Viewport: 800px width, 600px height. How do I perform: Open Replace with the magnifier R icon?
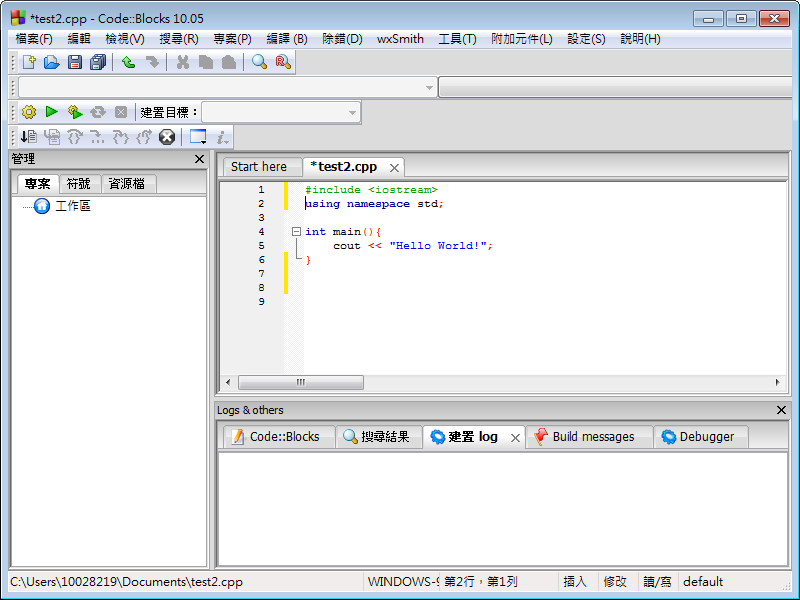pos(283,62)
